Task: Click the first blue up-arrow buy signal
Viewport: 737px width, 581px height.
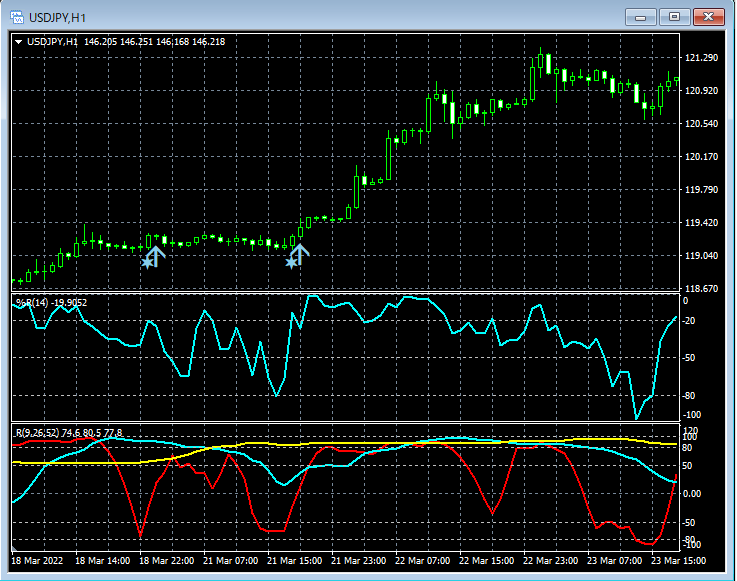Action: [157, 253]
